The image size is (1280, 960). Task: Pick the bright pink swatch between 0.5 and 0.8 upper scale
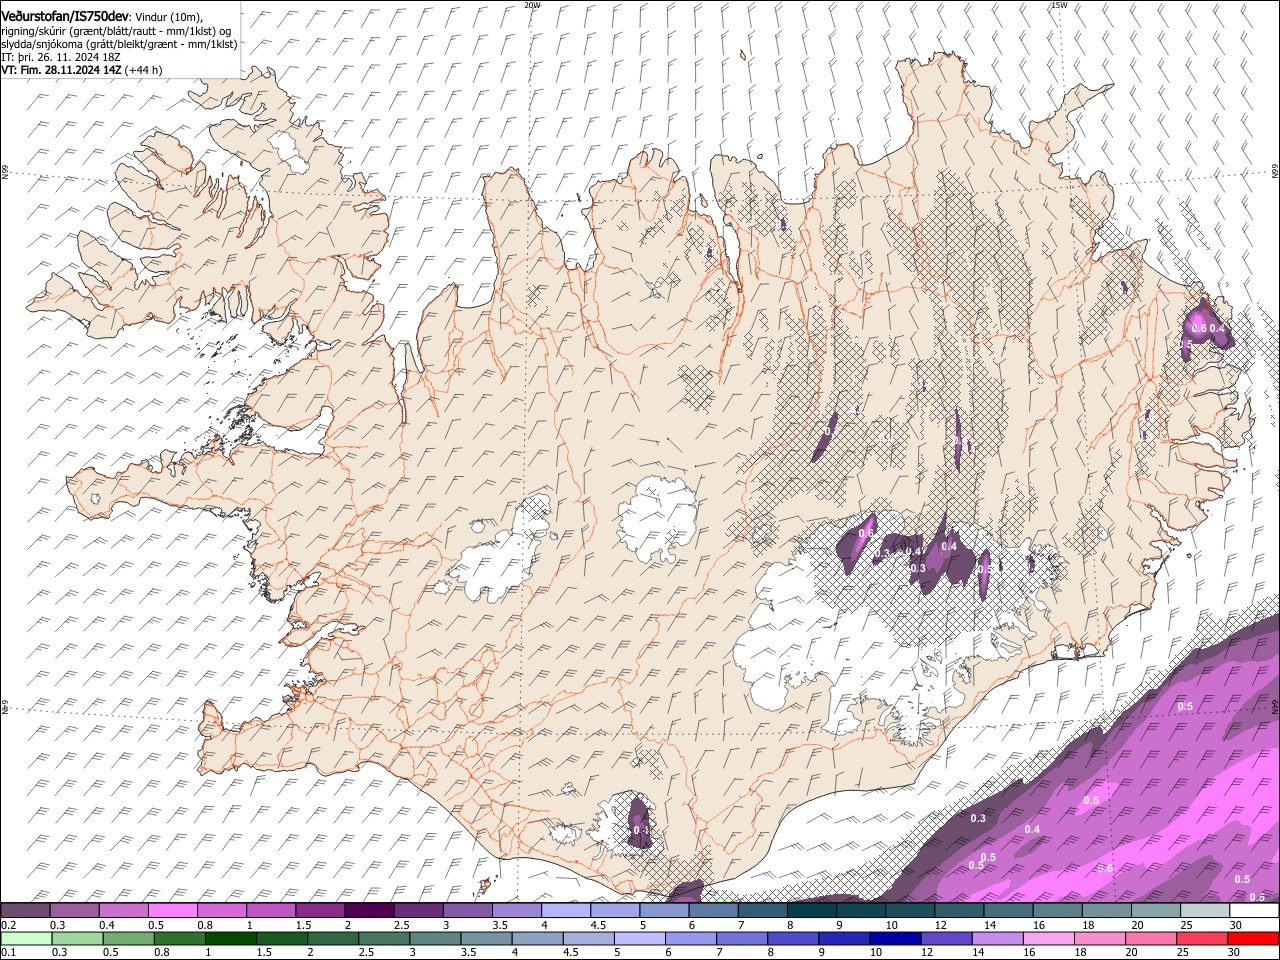(172, 910)
